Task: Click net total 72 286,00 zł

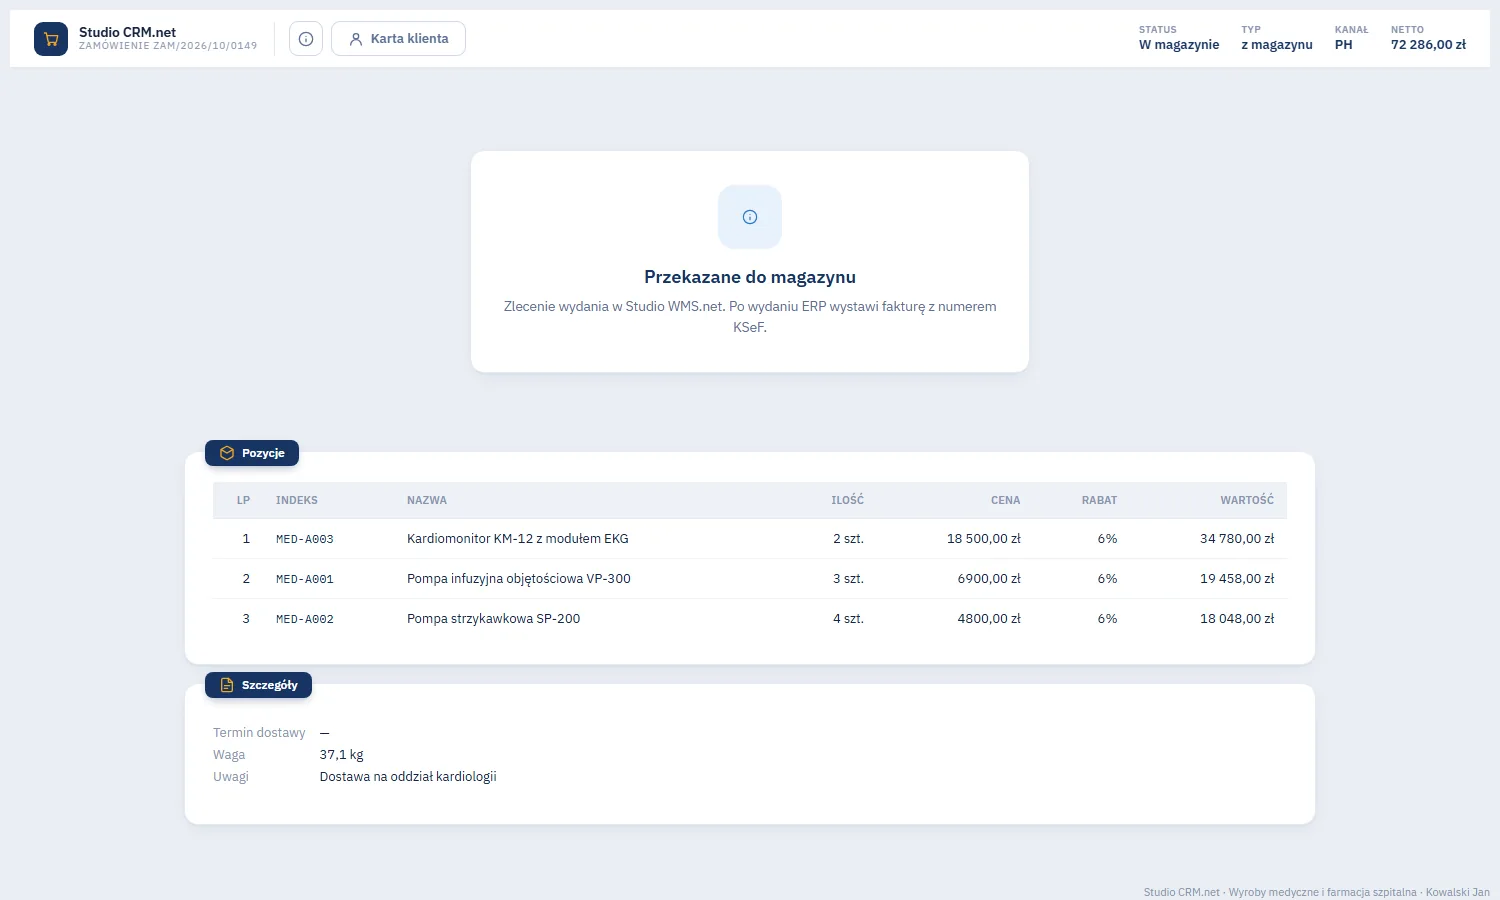Action: (x=1428, y=45)
